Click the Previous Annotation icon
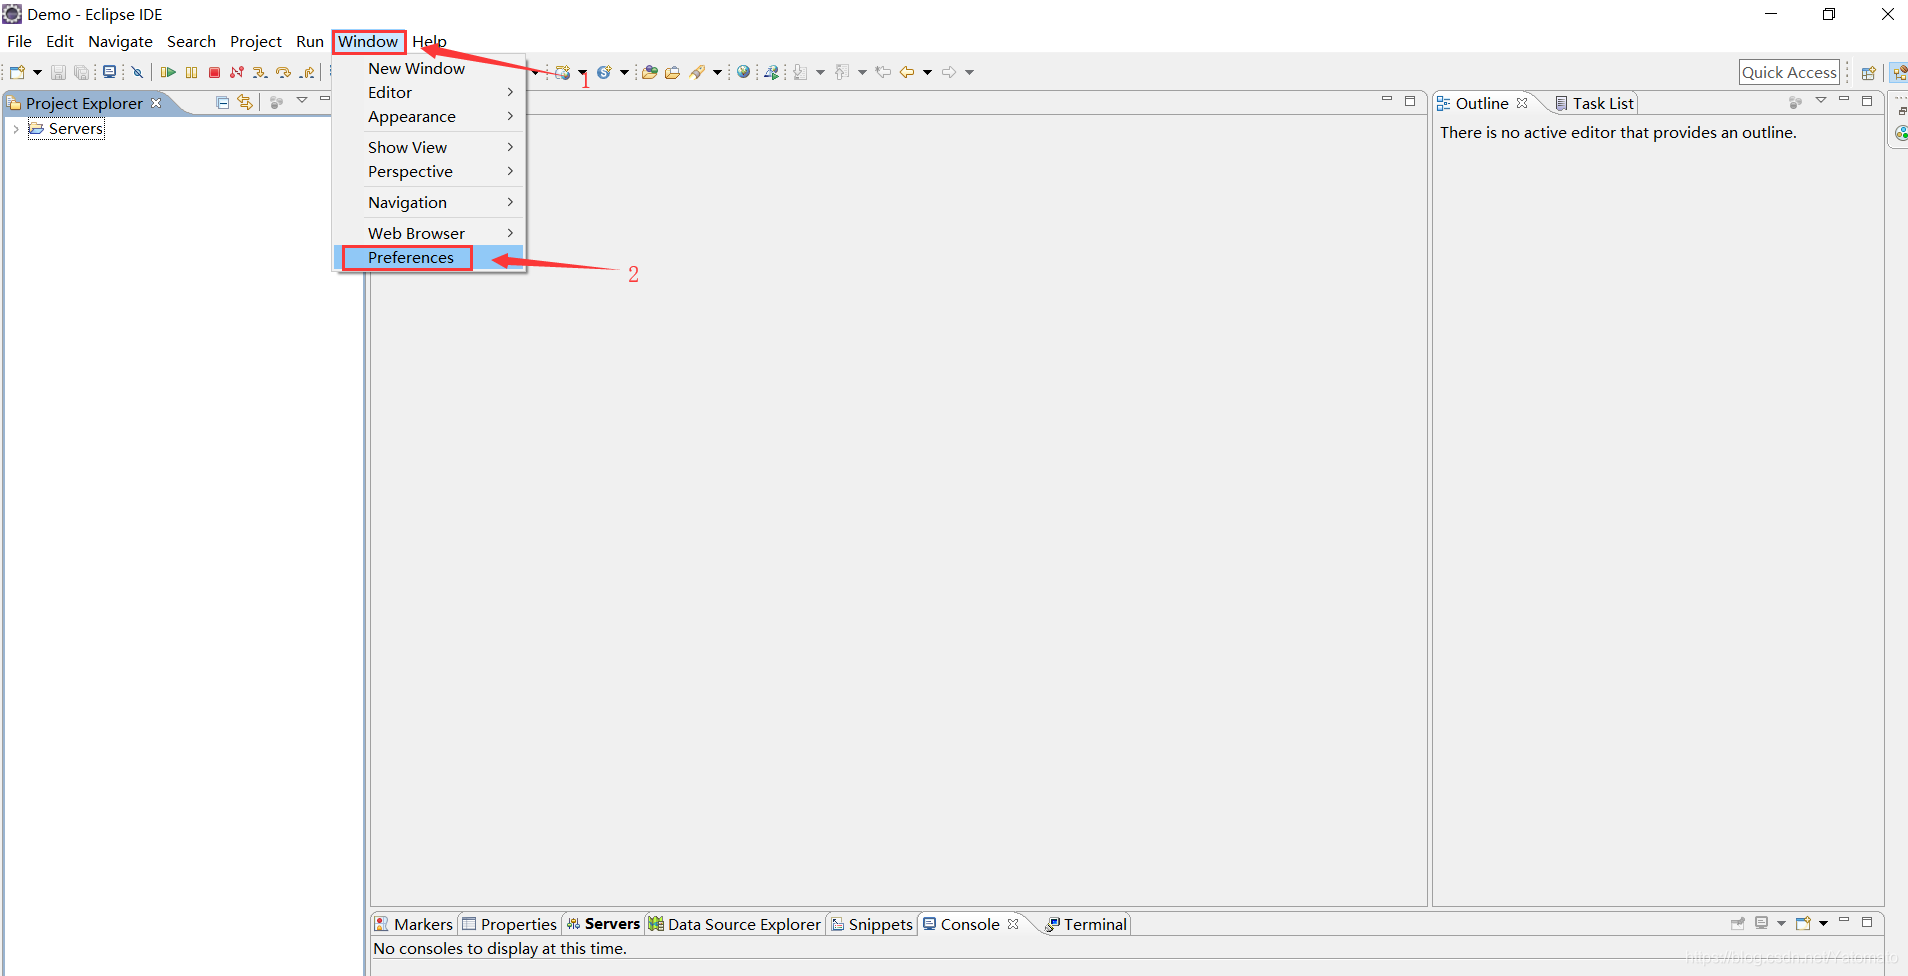This screenshot has height=976, width=1908. 842,72
